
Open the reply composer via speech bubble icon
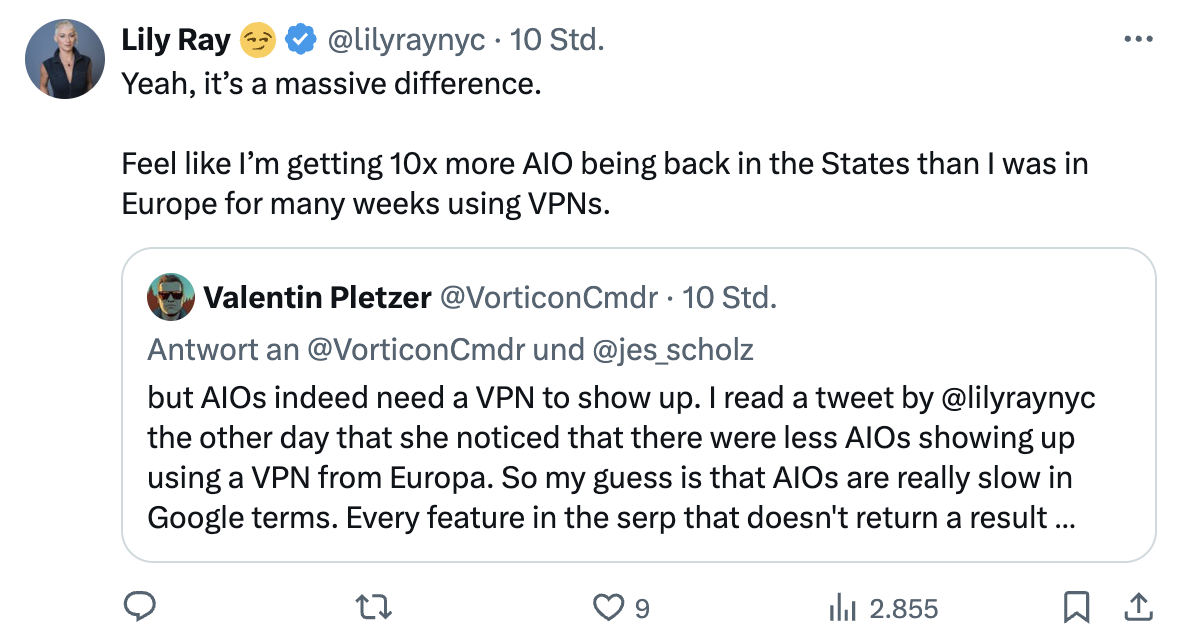(x=141, y=607)
